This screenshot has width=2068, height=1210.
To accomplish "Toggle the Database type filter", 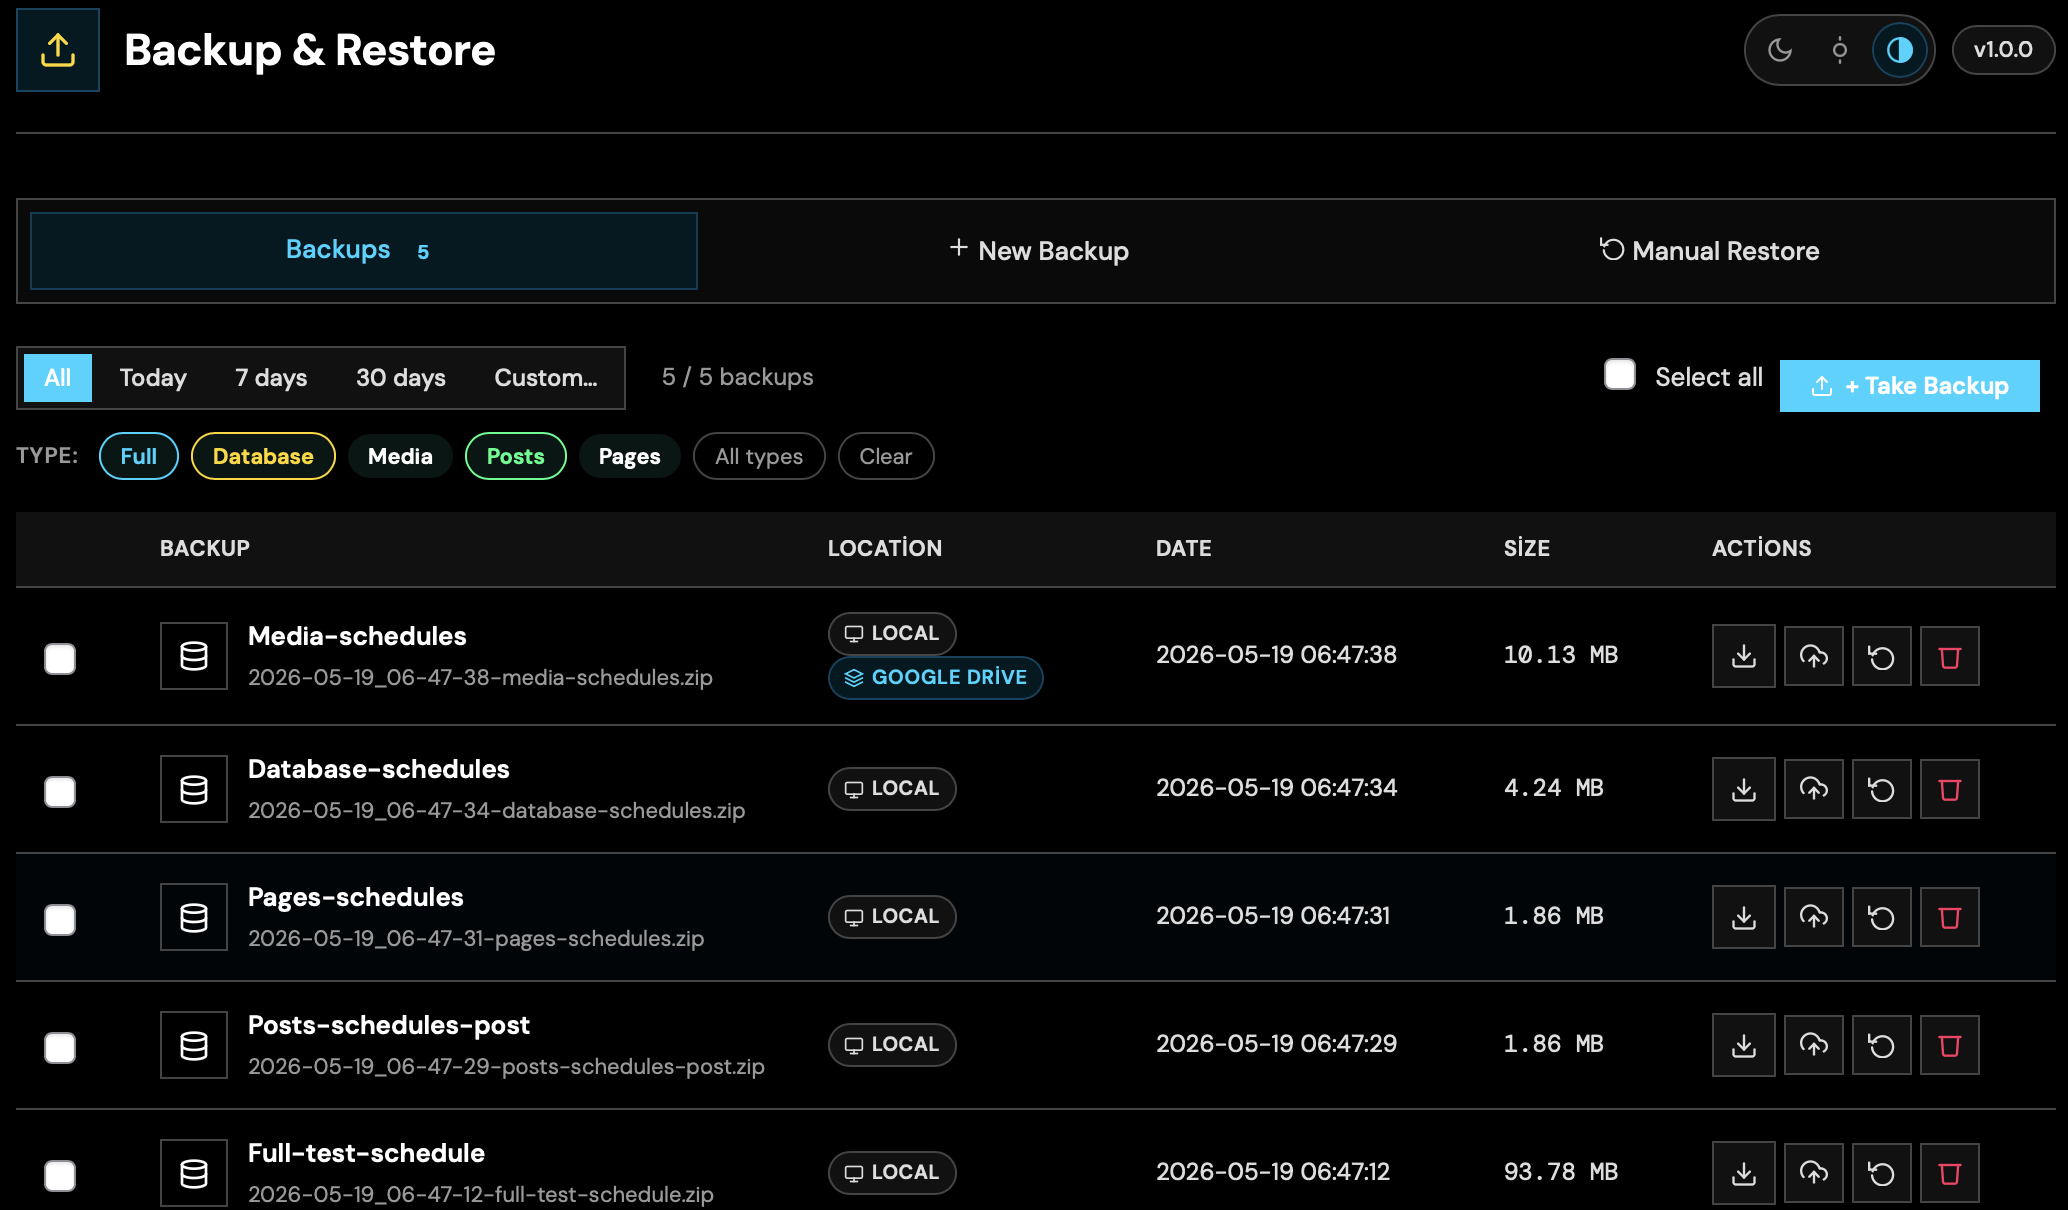I will [x=263, y=456].
